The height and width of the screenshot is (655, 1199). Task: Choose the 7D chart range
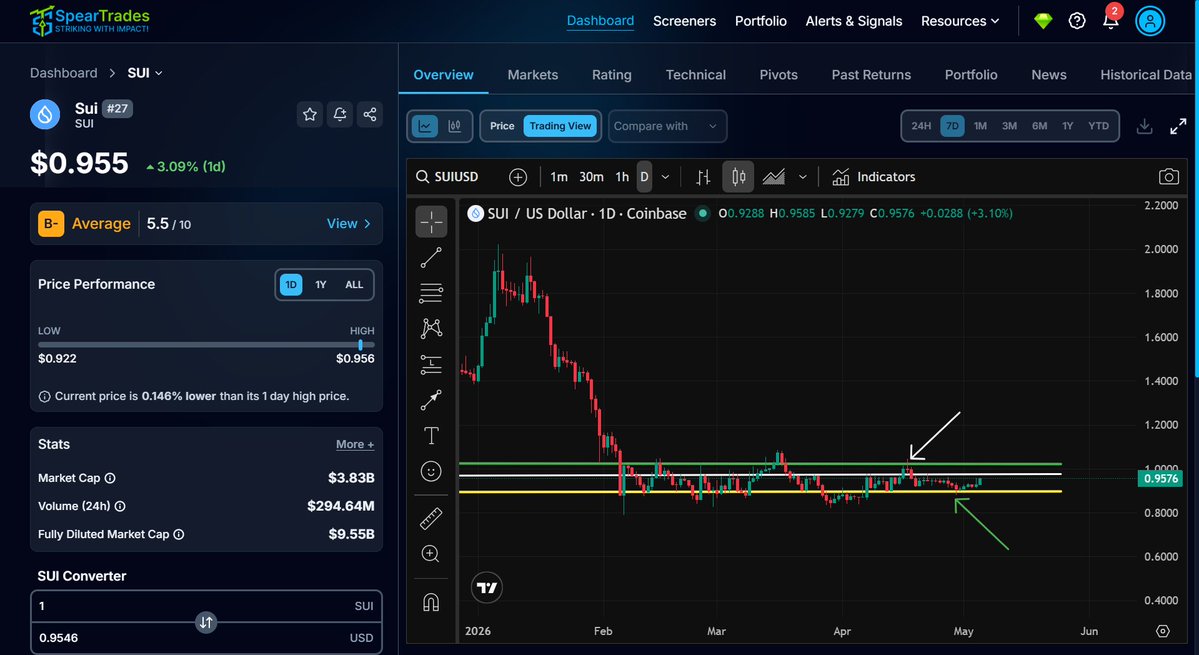952,126
